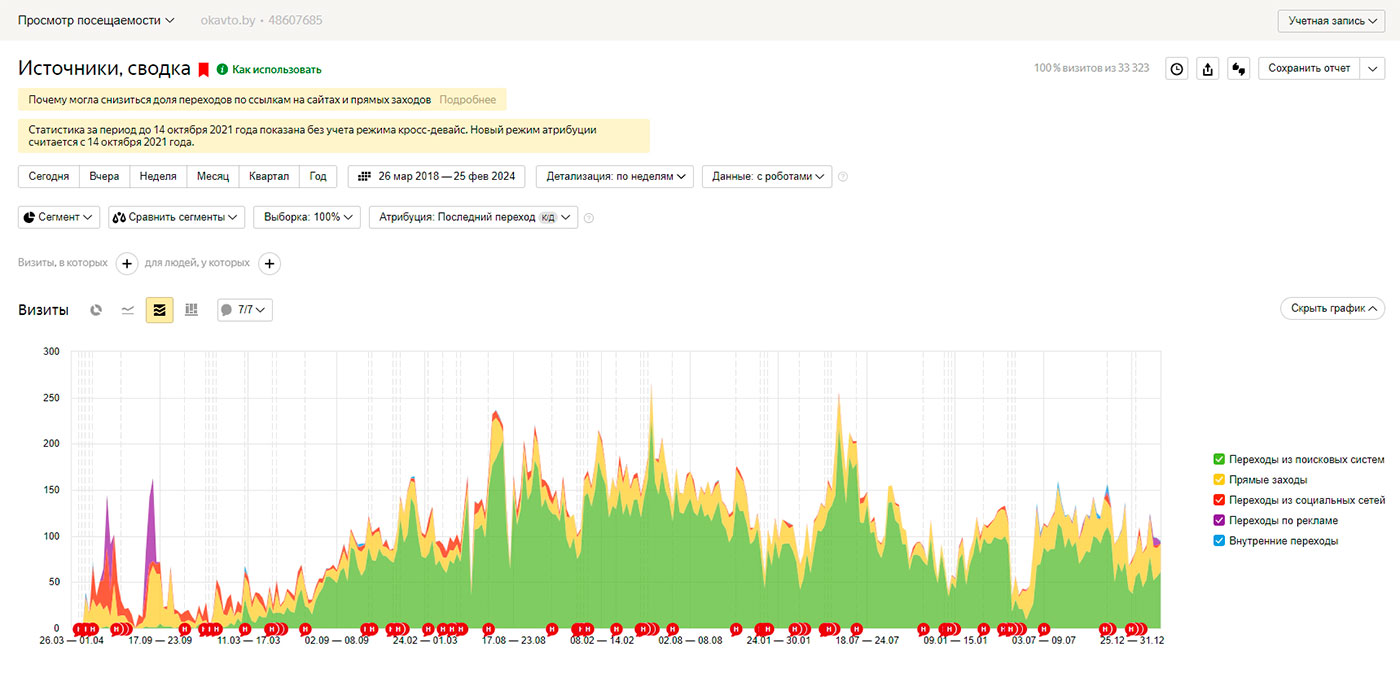Open Выборка: 100% dropdown
The height and width of the screenshot is (693, 1400).
pos(307,217)
